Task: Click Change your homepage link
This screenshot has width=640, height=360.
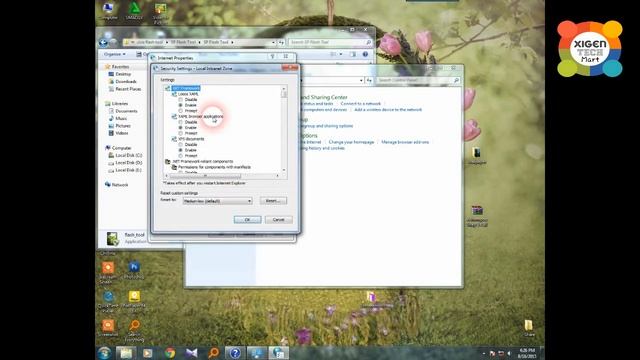Action: [351, 142]
